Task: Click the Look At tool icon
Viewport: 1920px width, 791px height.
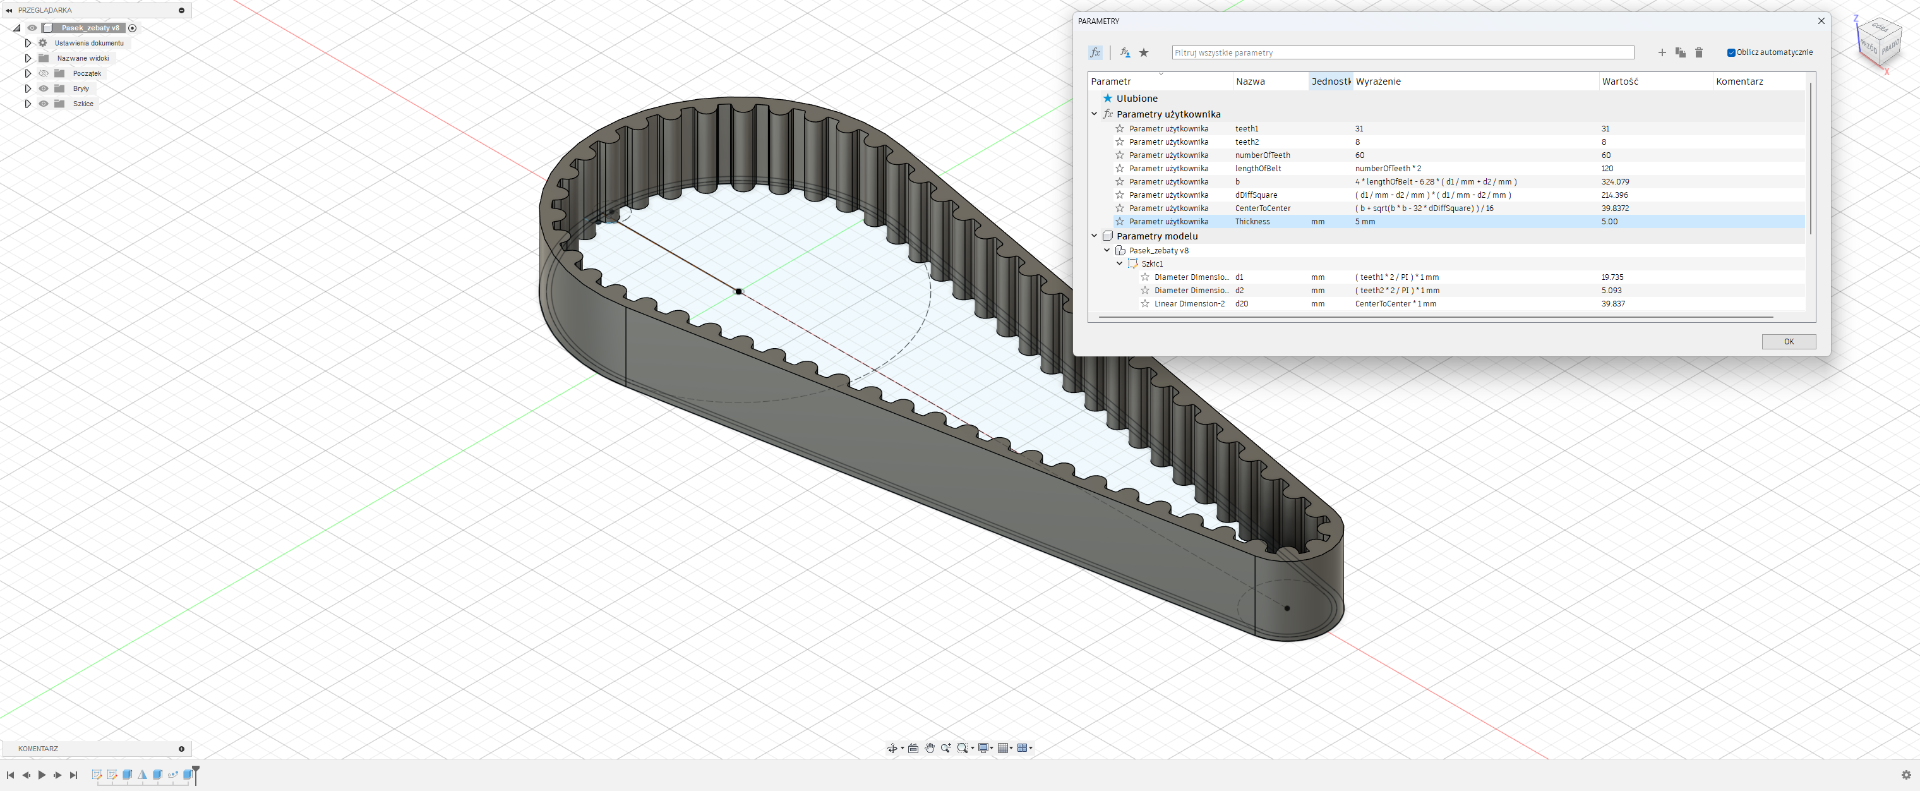Action: [913, 748]
